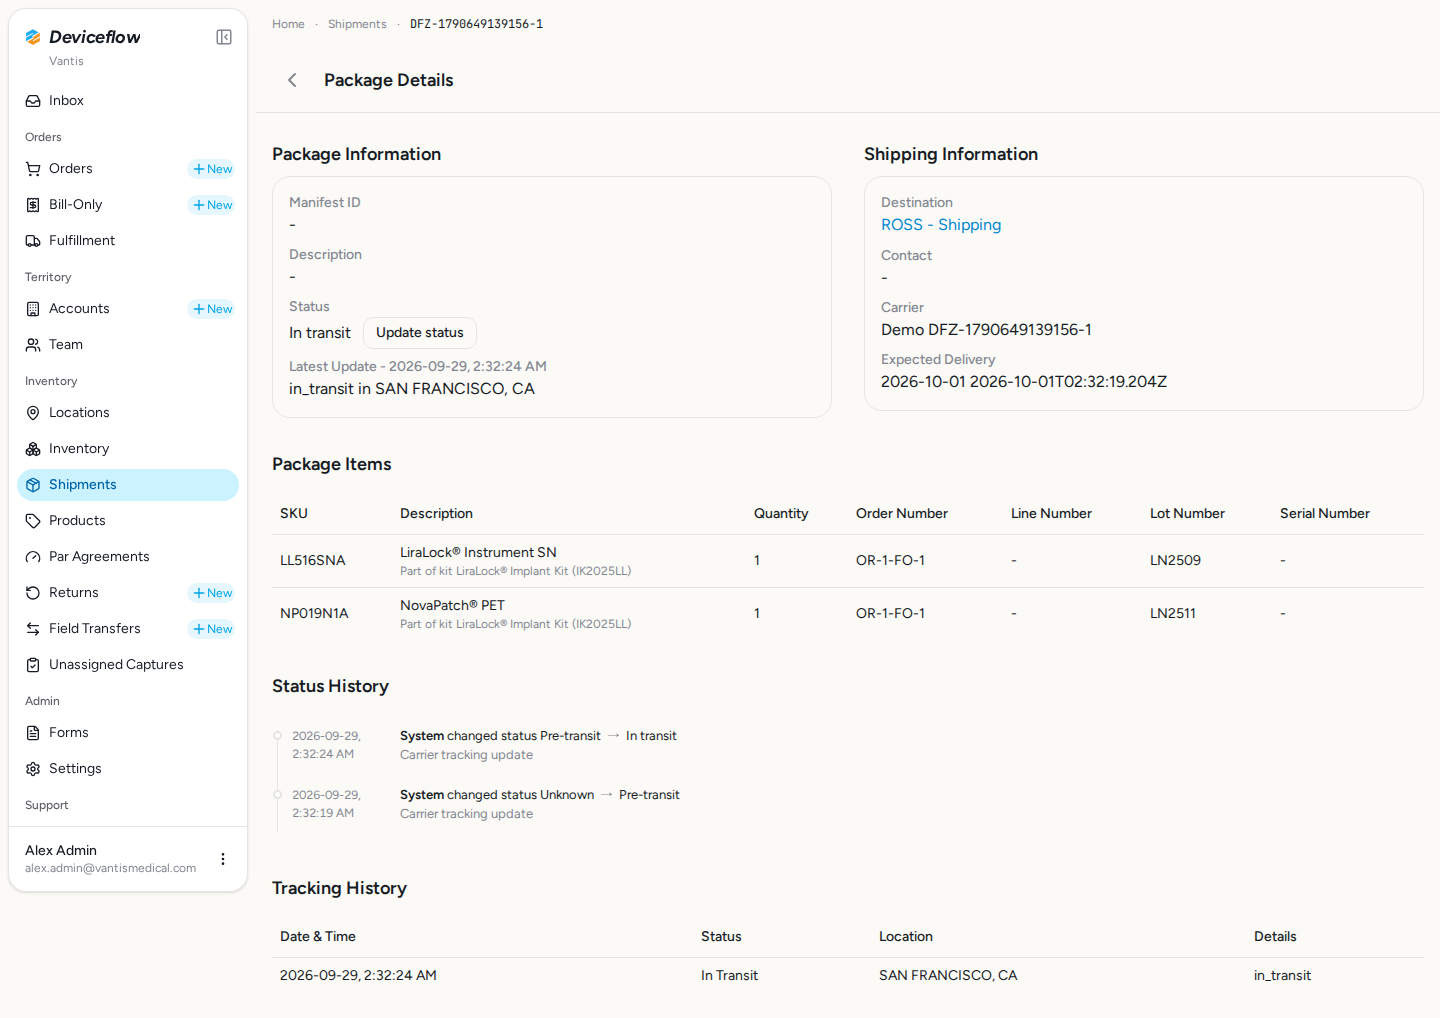
Task: Click the Field Transfers arrows icon
Action: (x=33, y=629)
